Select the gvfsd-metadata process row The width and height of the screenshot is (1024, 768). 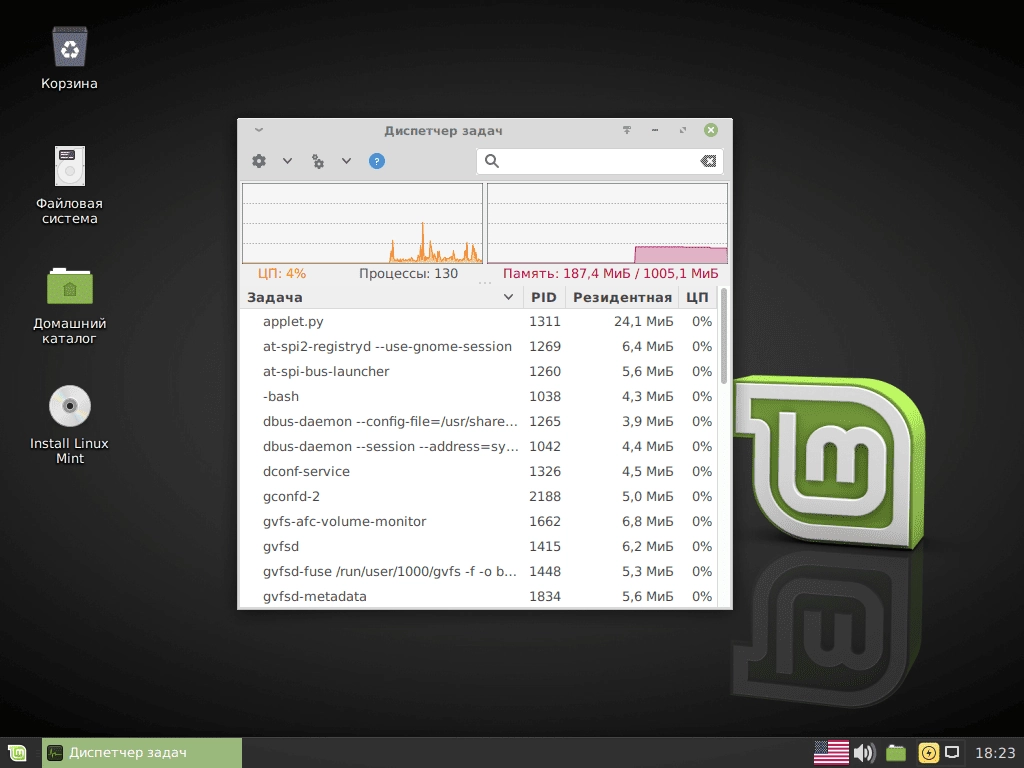click(479, 596)
